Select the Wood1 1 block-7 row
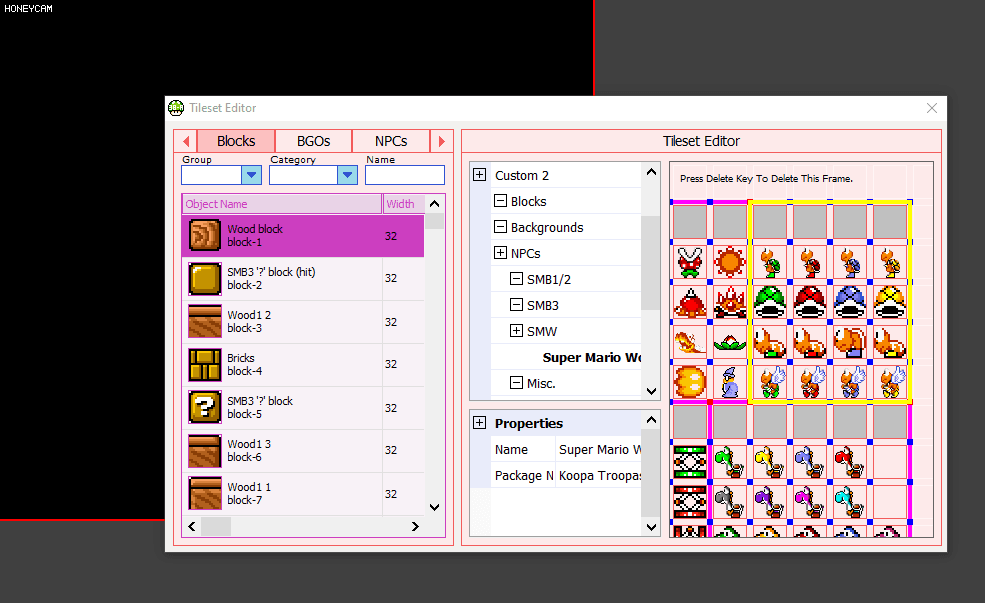985x603 pixels. 303,494
